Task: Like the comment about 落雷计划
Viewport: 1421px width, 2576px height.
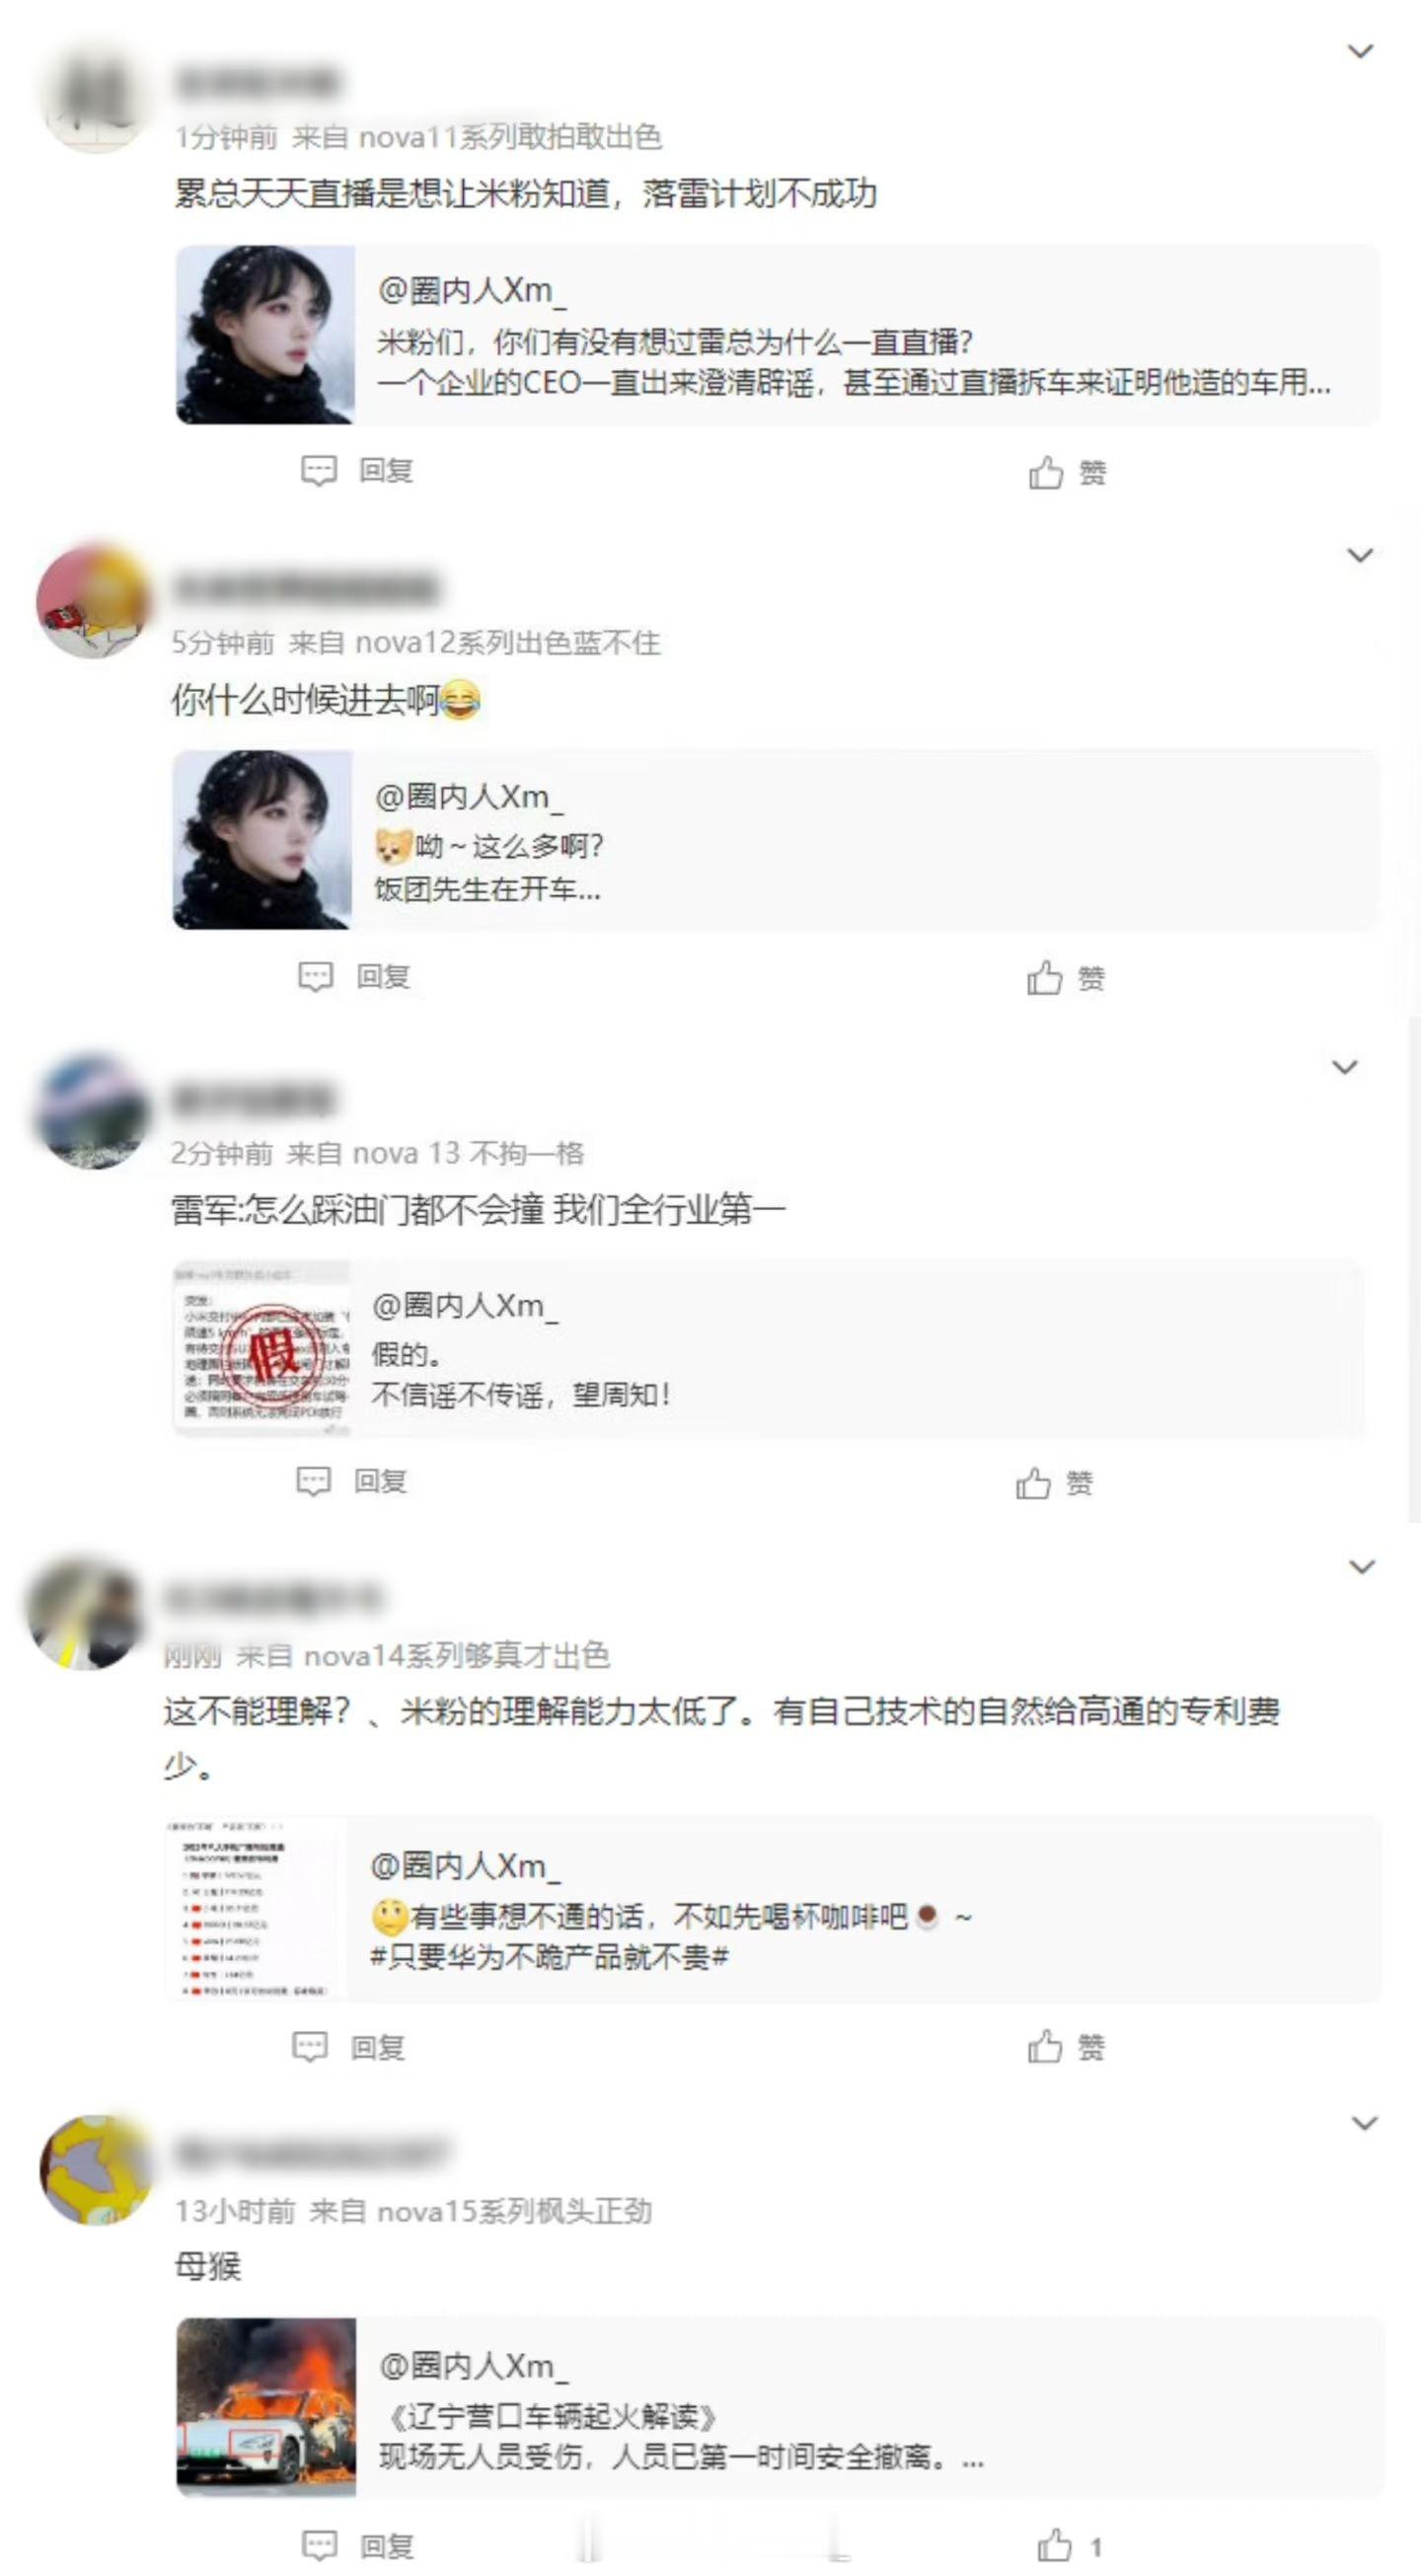Action: click(x=1067, y=472)
